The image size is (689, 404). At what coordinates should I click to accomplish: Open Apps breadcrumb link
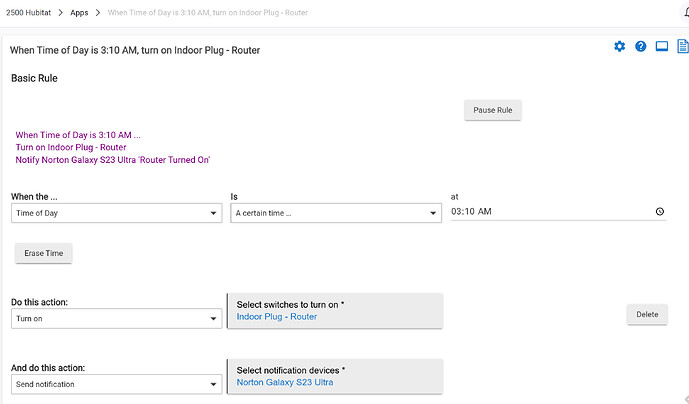79,13
